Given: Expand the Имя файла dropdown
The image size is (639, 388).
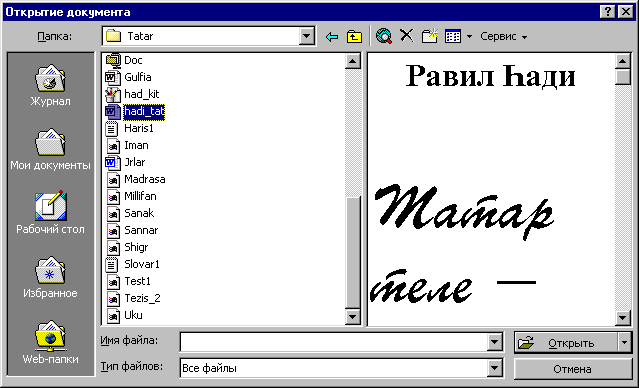Looking at the screenshot, I should point(494,342).
